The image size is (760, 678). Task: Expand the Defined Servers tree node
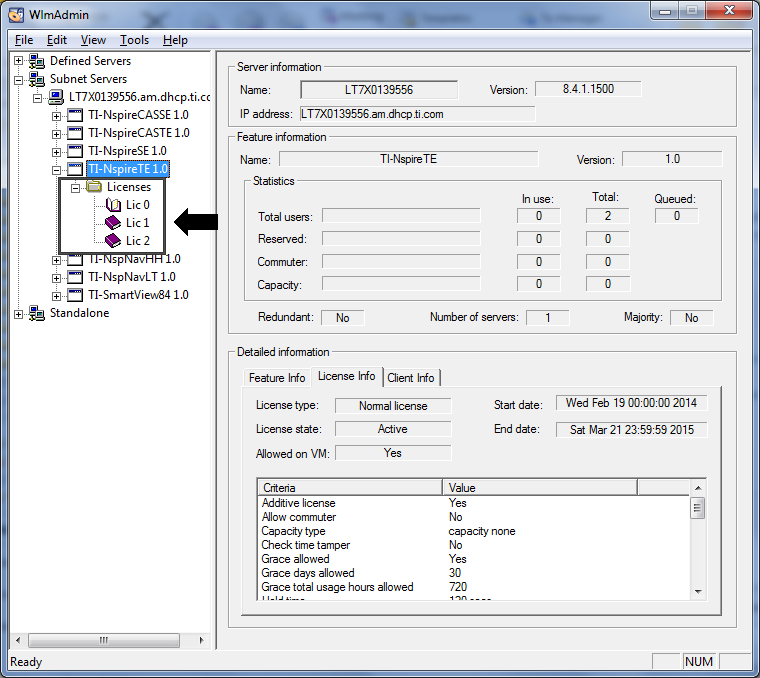[18, 61]
